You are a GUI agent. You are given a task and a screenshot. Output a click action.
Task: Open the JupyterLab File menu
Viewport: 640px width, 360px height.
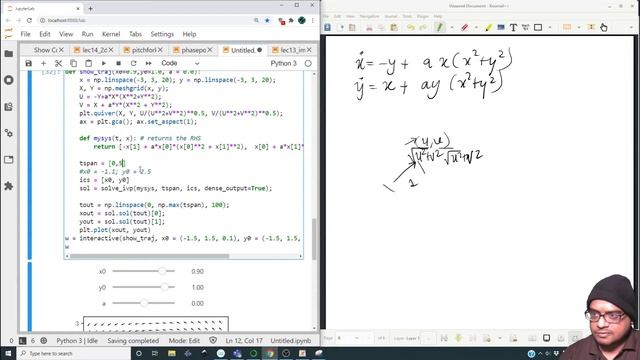pyautogui.click(x=25, y=34)
